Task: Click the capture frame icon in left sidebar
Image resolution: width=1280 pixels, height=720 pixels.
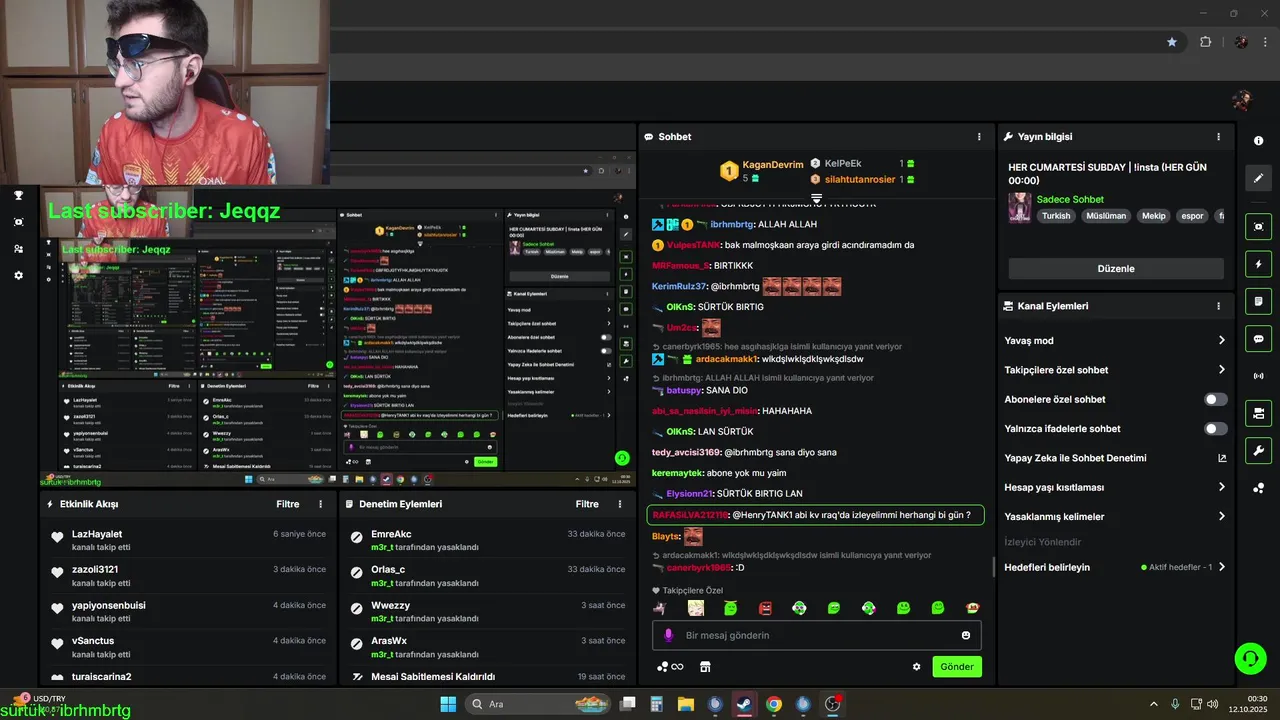Action: (x=18, y=222)
